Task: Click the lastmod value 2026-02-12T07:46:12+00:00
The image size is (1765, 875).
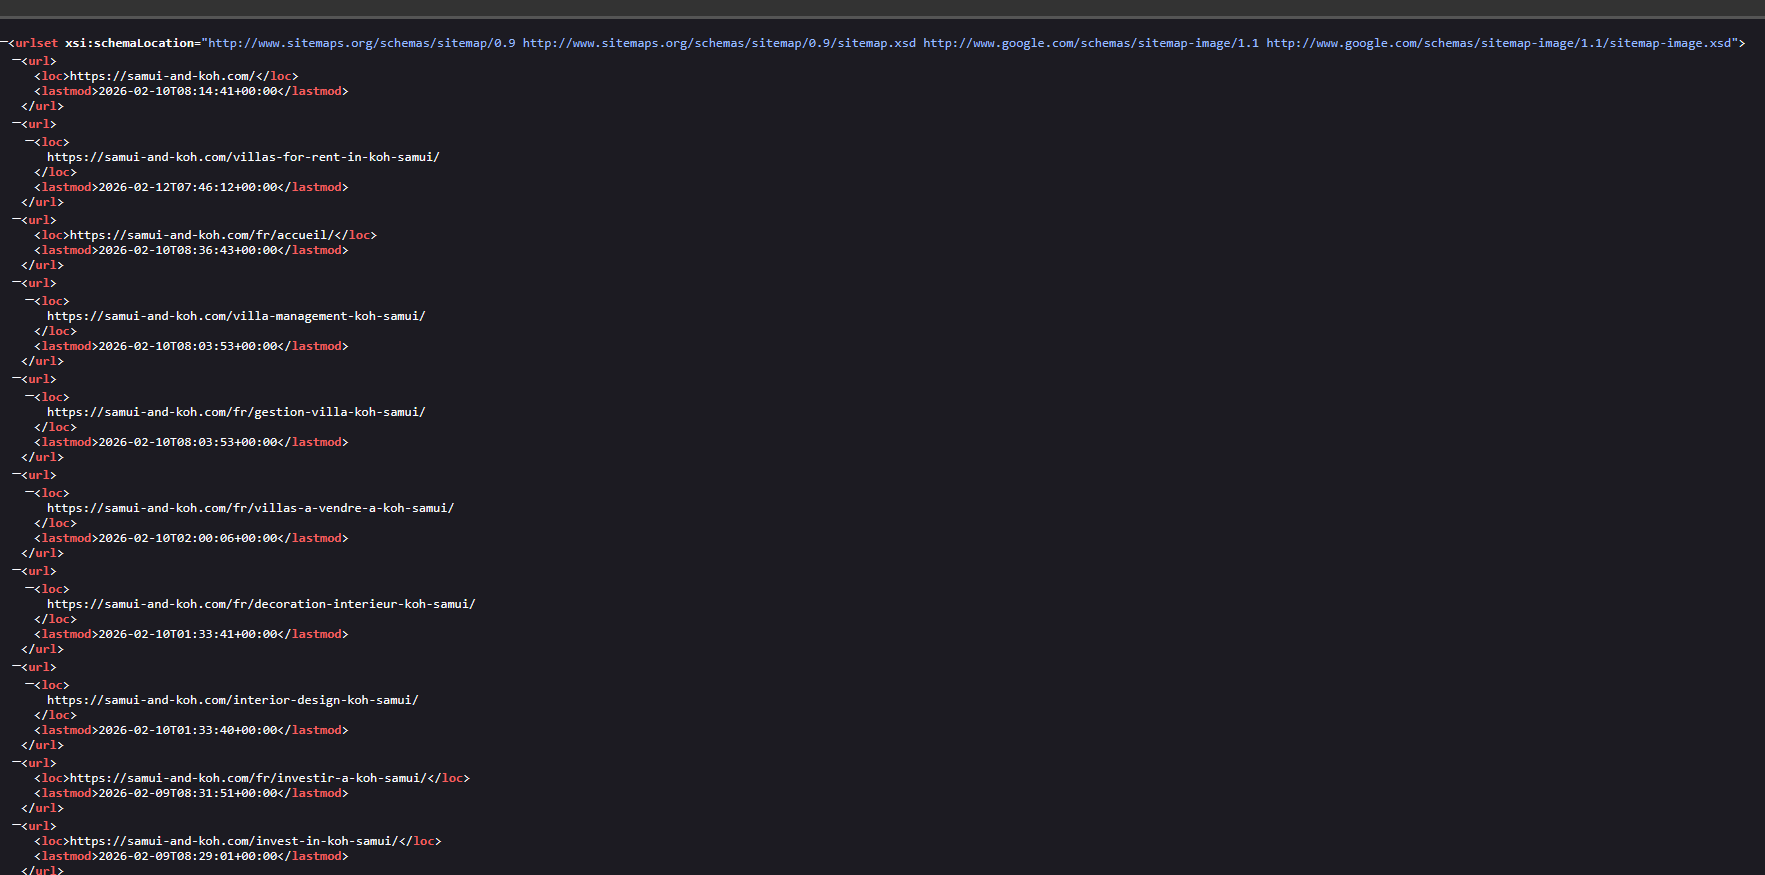Action: tap(188, 187)
